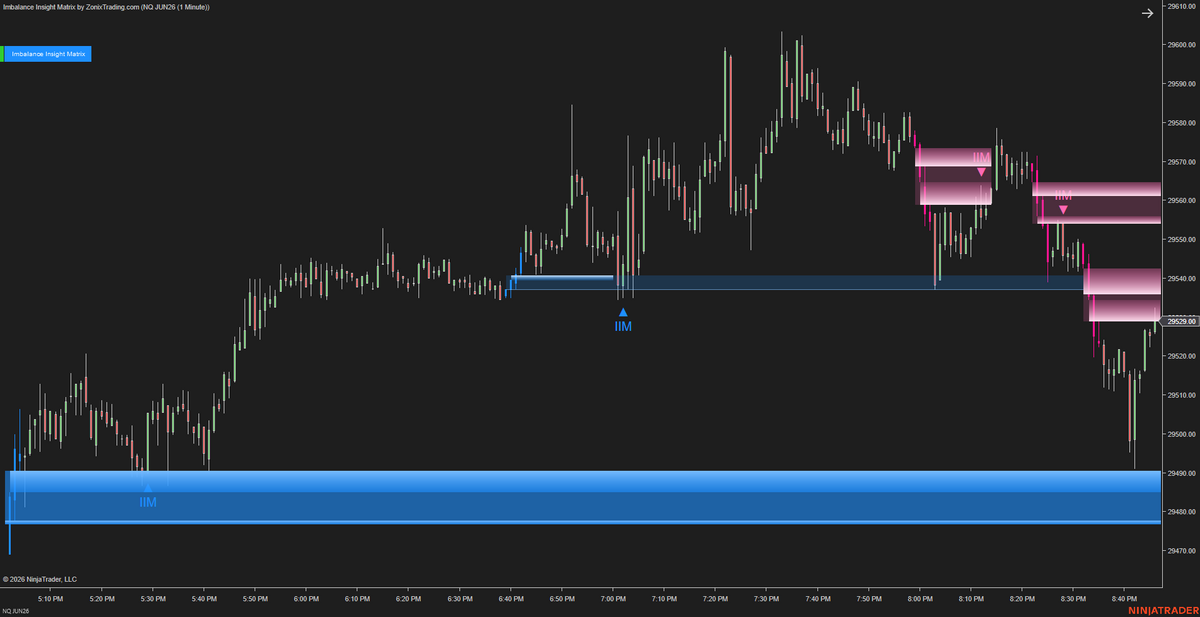Click the current price marker 29529.00
Screen dimensions: 1200x617
pyautogui.click(x=1179, y=321)
